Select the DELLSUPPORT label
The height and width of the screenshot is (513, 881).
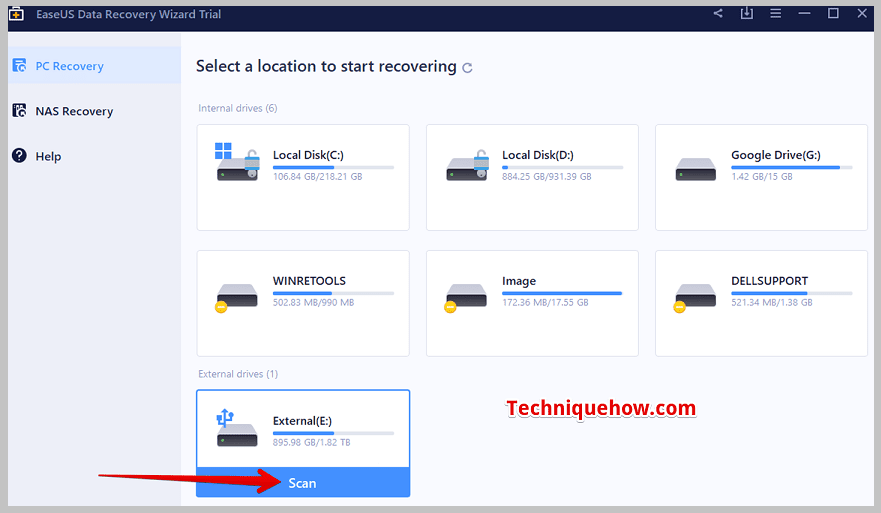point(769,281)
